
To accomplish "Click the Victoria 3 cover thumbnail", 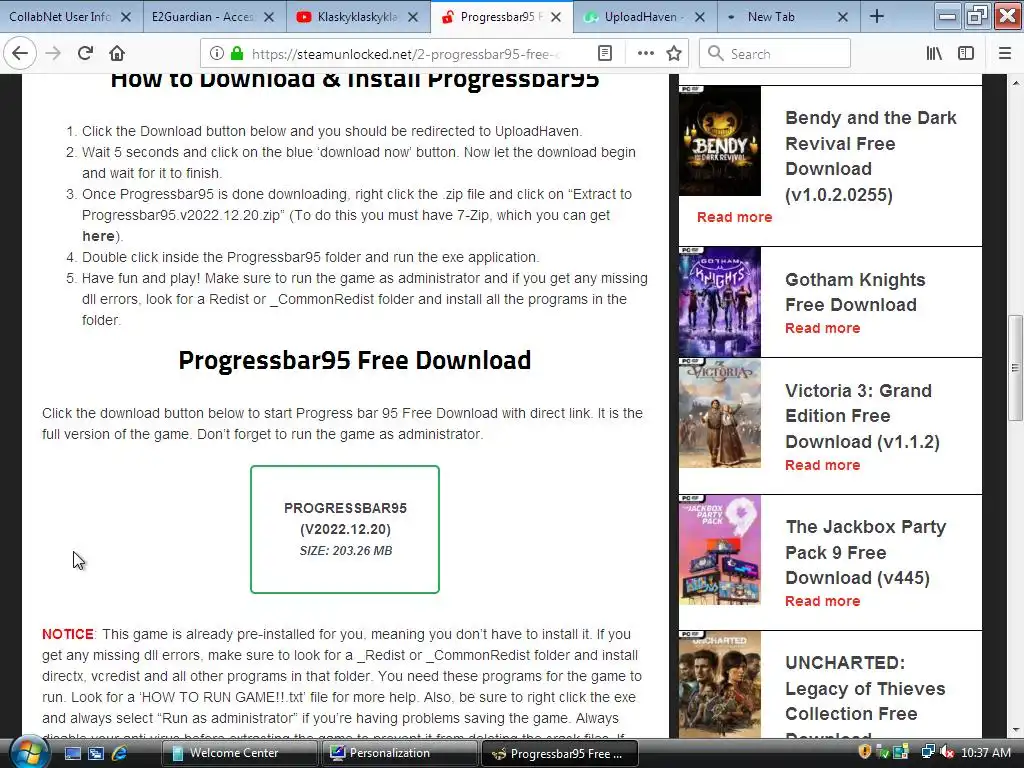I will tap(720, 413).
